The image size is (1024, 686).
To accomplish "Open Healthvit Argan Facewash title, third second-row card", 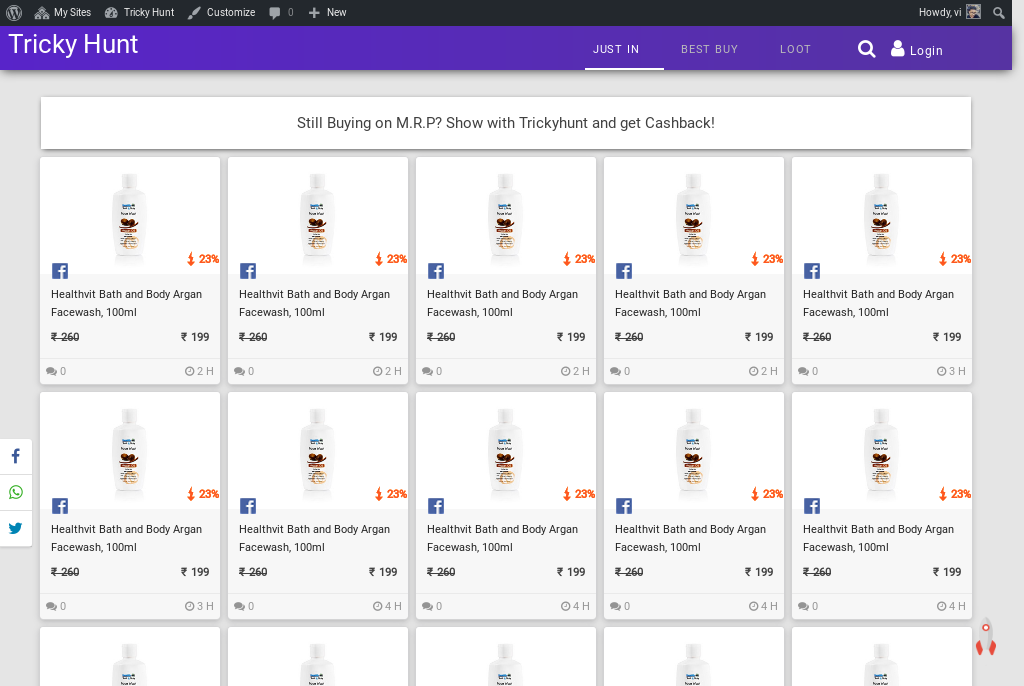I will tap(502, 538).
